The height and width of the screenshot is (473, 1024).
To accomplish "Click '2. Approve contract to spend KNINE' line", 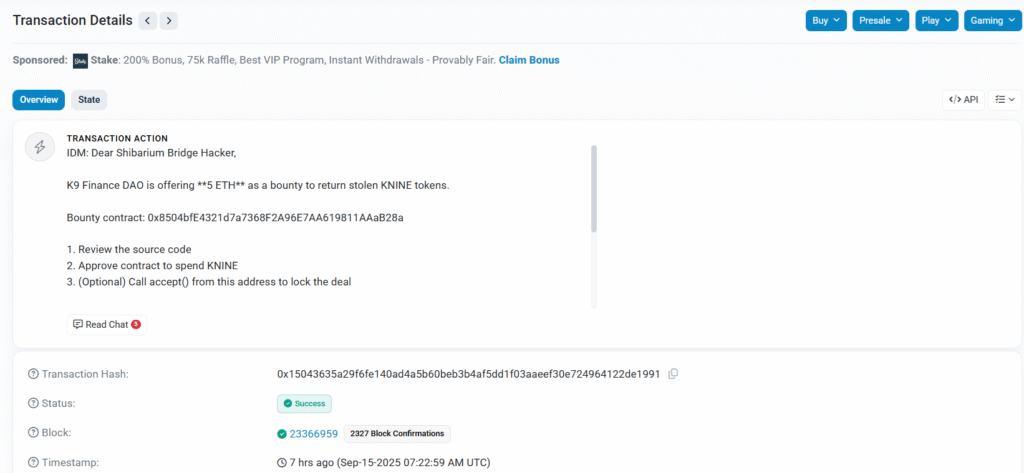I will coord(153,266).
